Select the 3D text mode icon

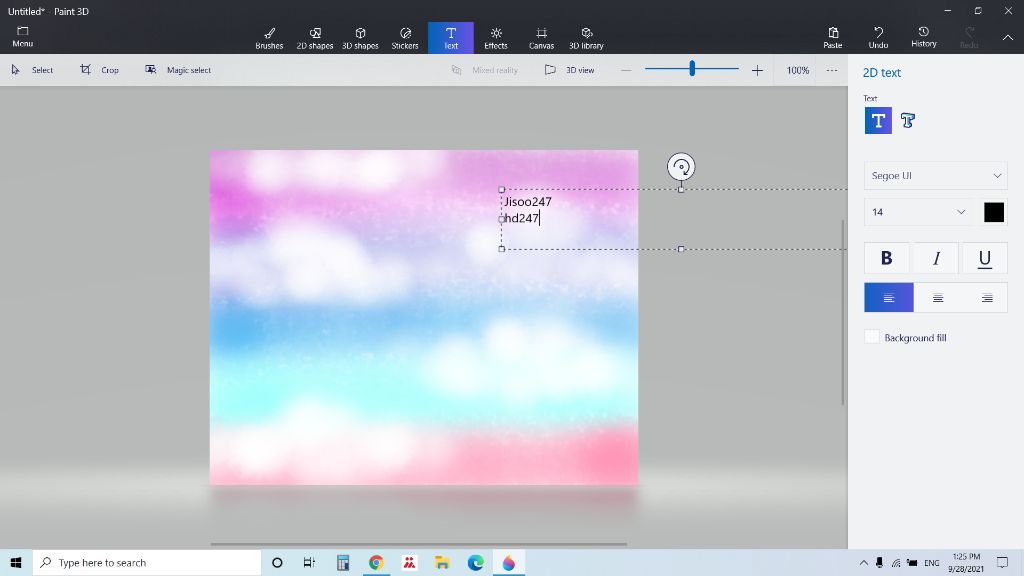coord(908,120)
